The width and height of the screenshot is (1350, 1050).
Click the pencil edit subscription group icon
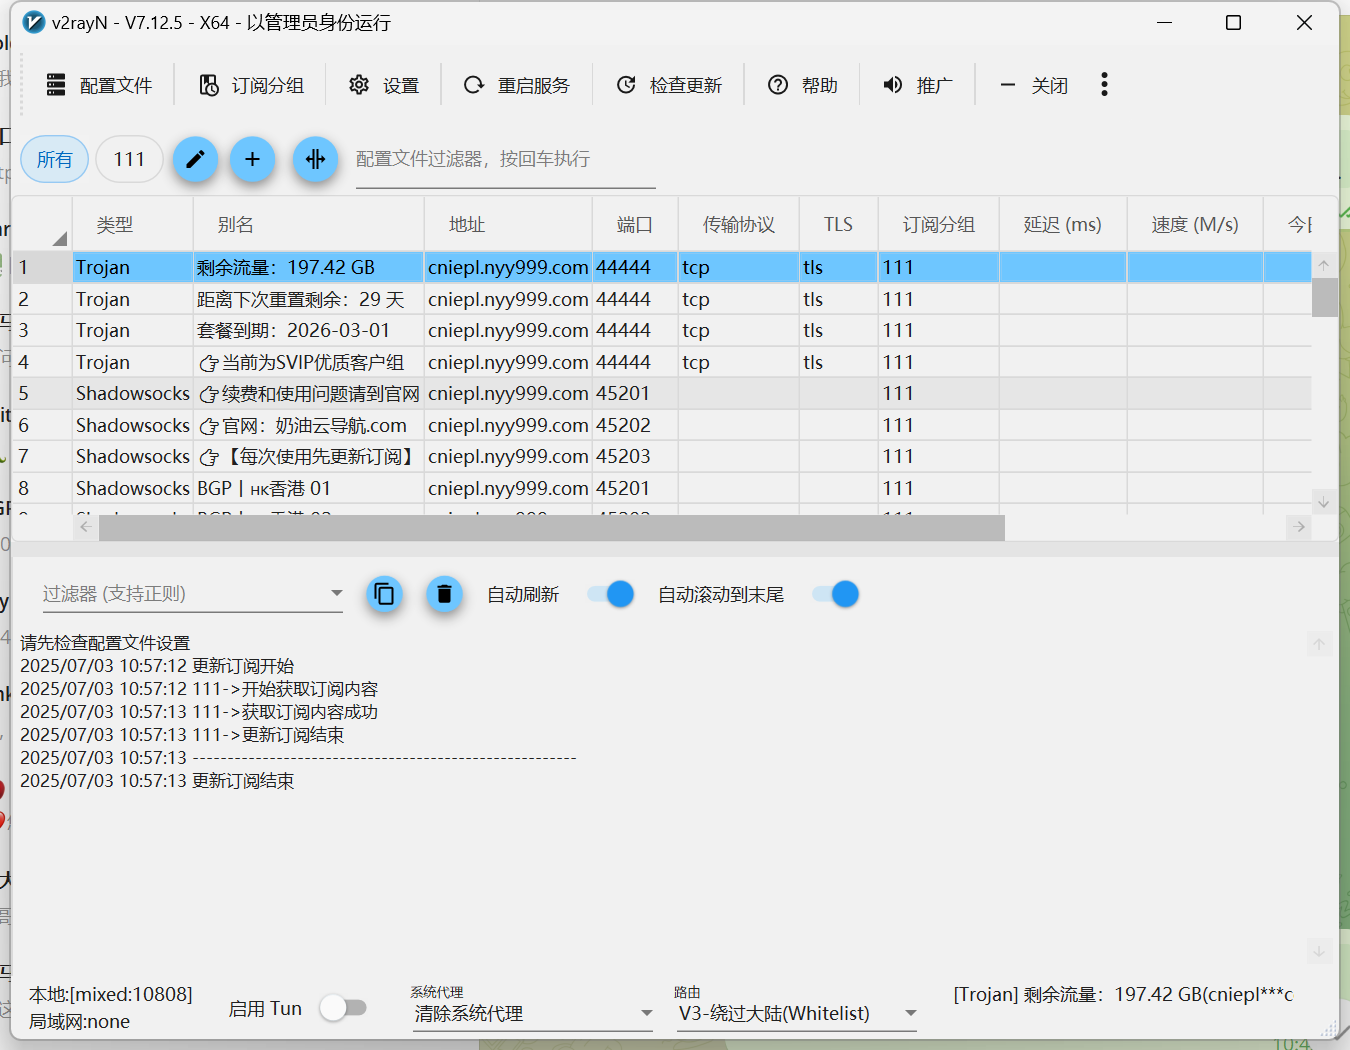point(195,159)
